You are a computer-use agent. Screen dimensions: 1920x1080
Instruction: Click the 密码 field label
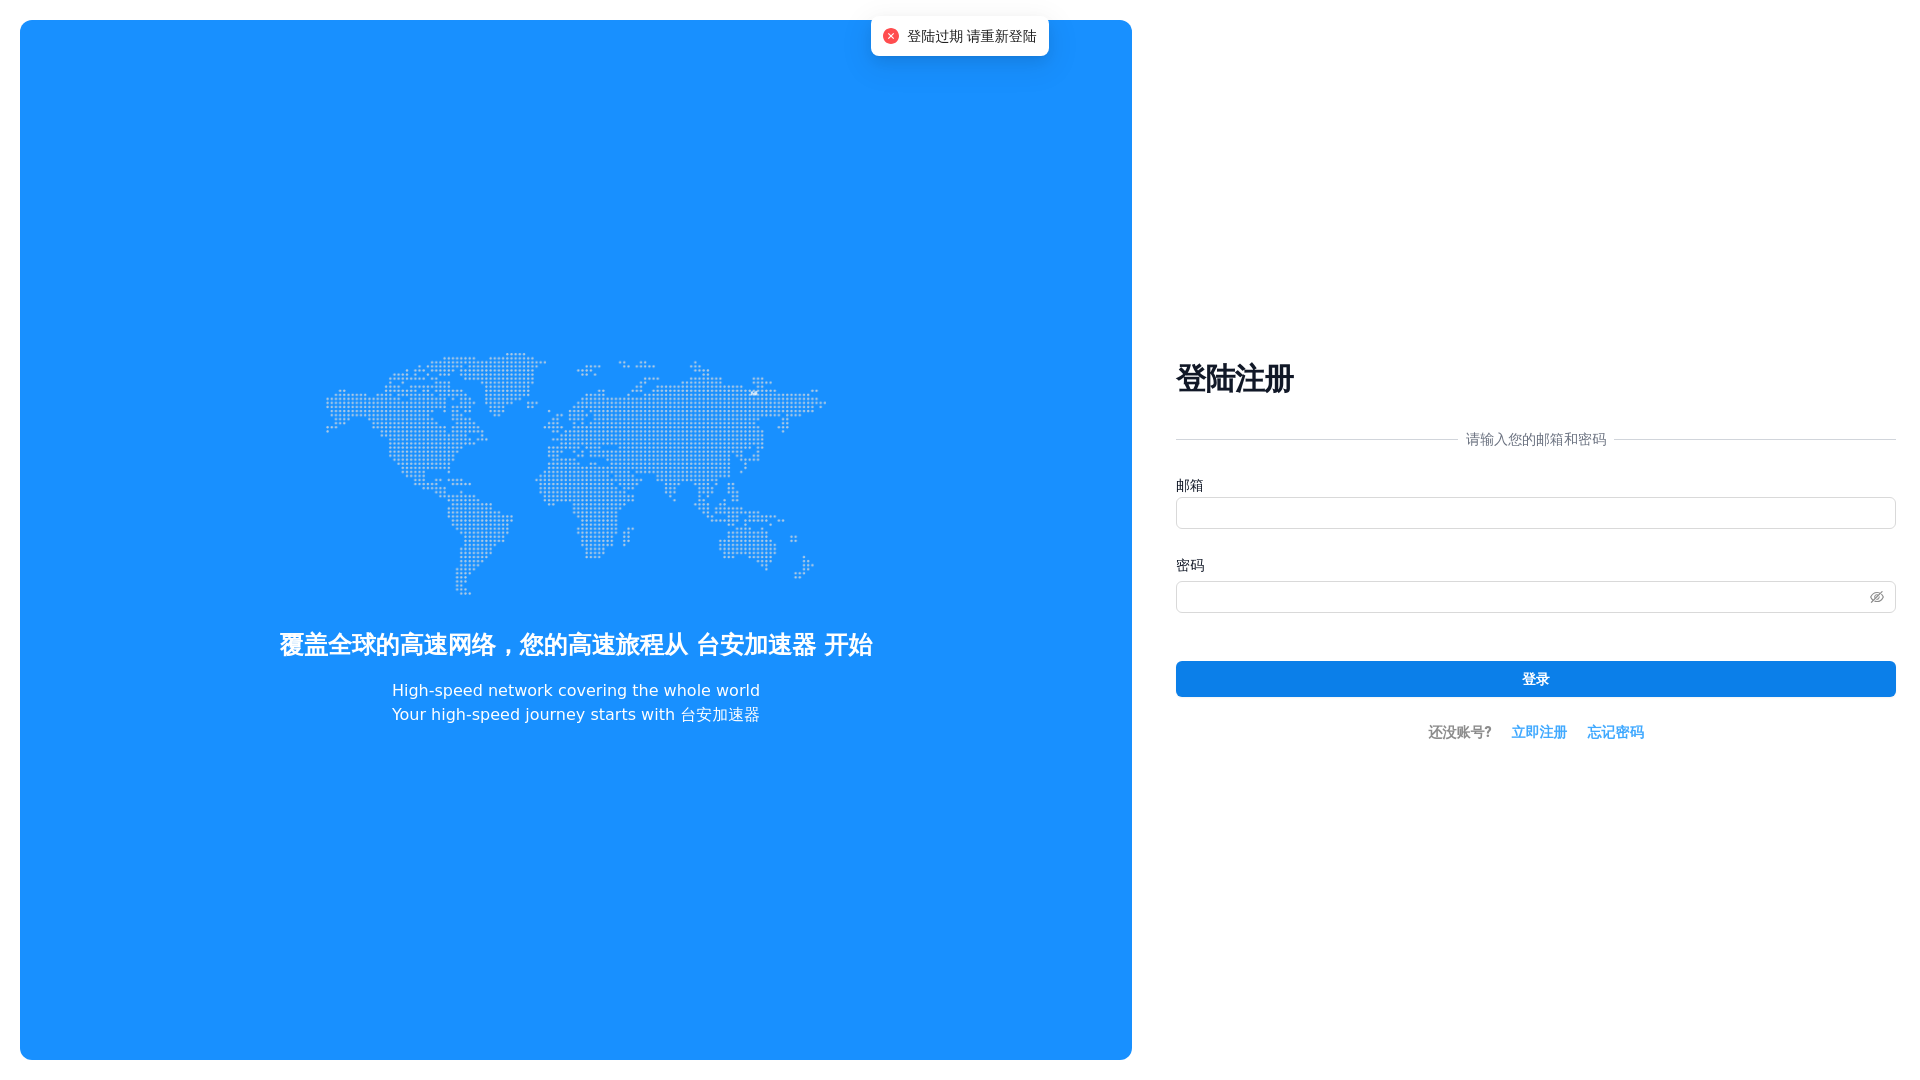pos(1190,565)
